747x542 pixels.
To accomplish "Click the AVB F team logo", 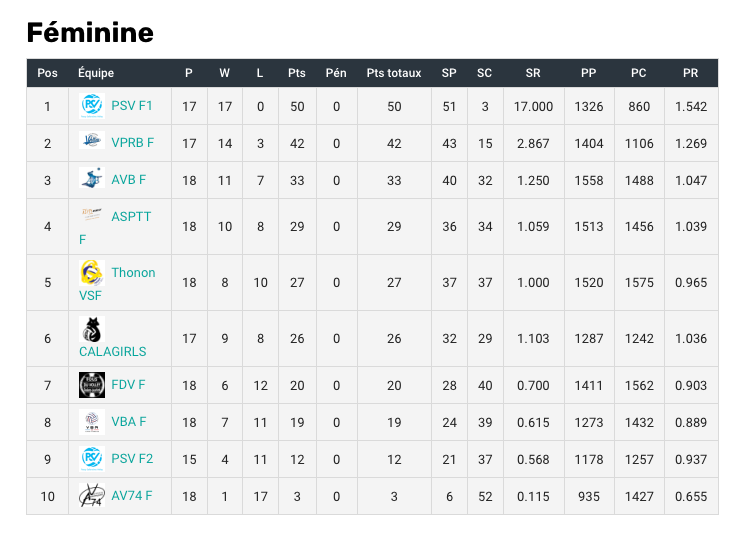I will tap(92, 179).
